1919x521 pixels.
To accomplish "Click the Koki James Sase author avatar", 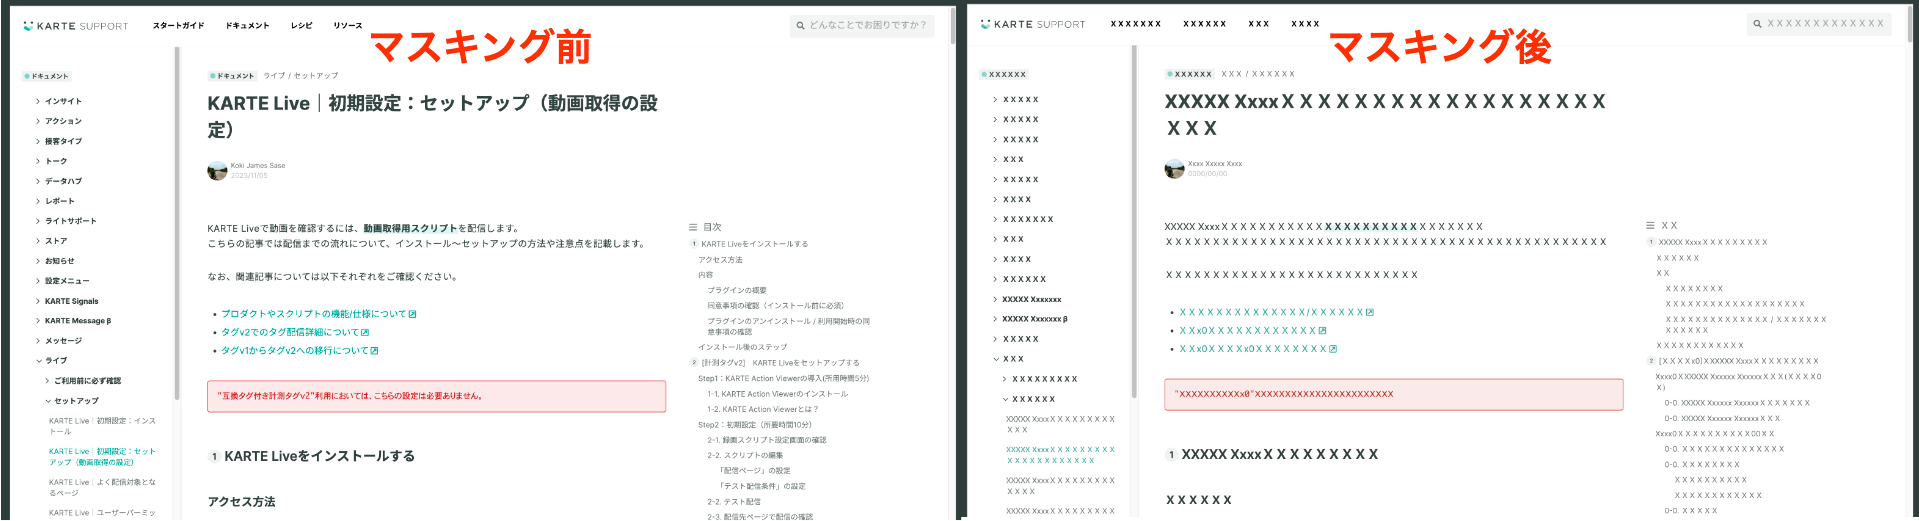I will (x=217, y=171).
